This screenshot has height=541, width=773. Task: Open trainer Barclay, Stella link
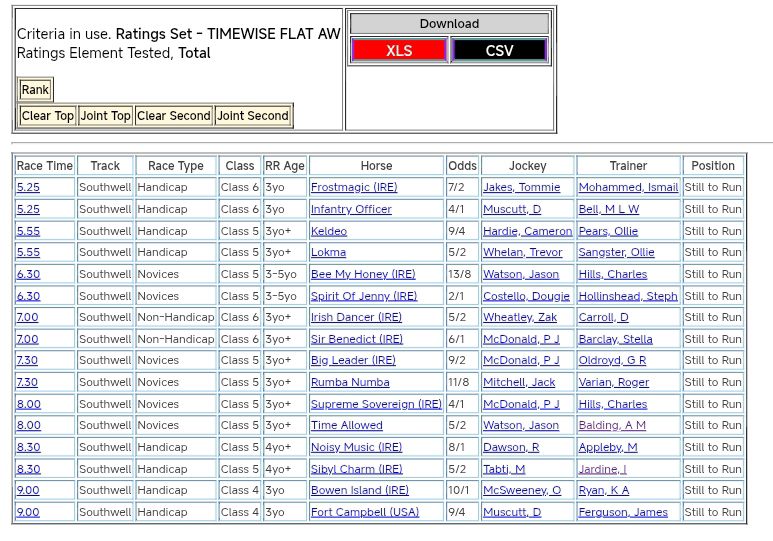[615, 339]
